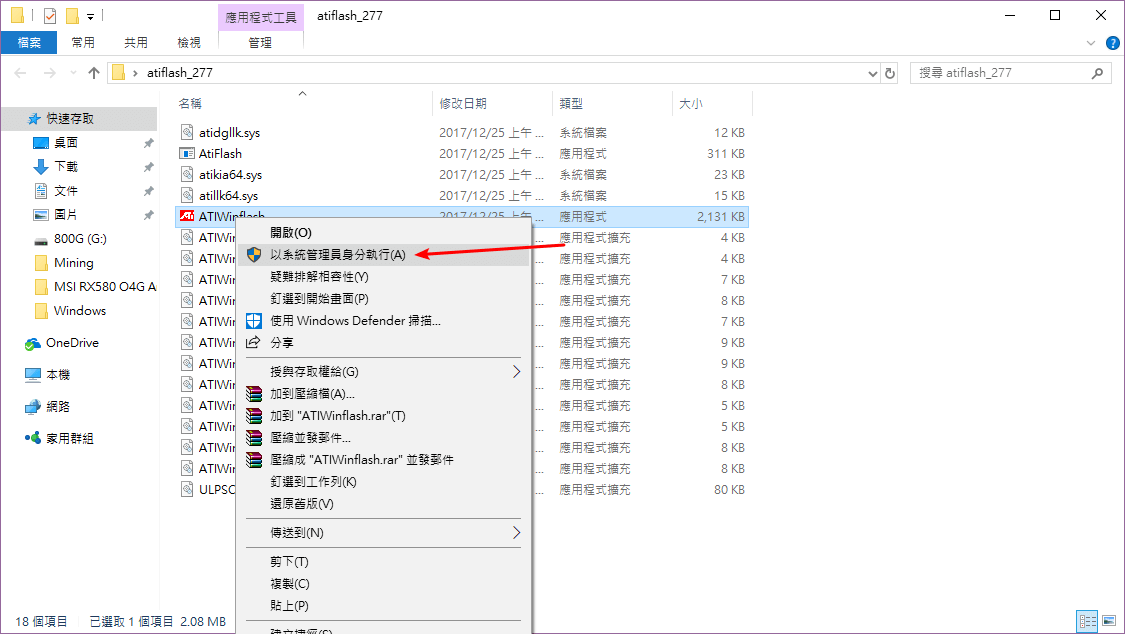Click the Windows Defender scan shield icon
The image size is (1125, 634).
tap(254, 321)
